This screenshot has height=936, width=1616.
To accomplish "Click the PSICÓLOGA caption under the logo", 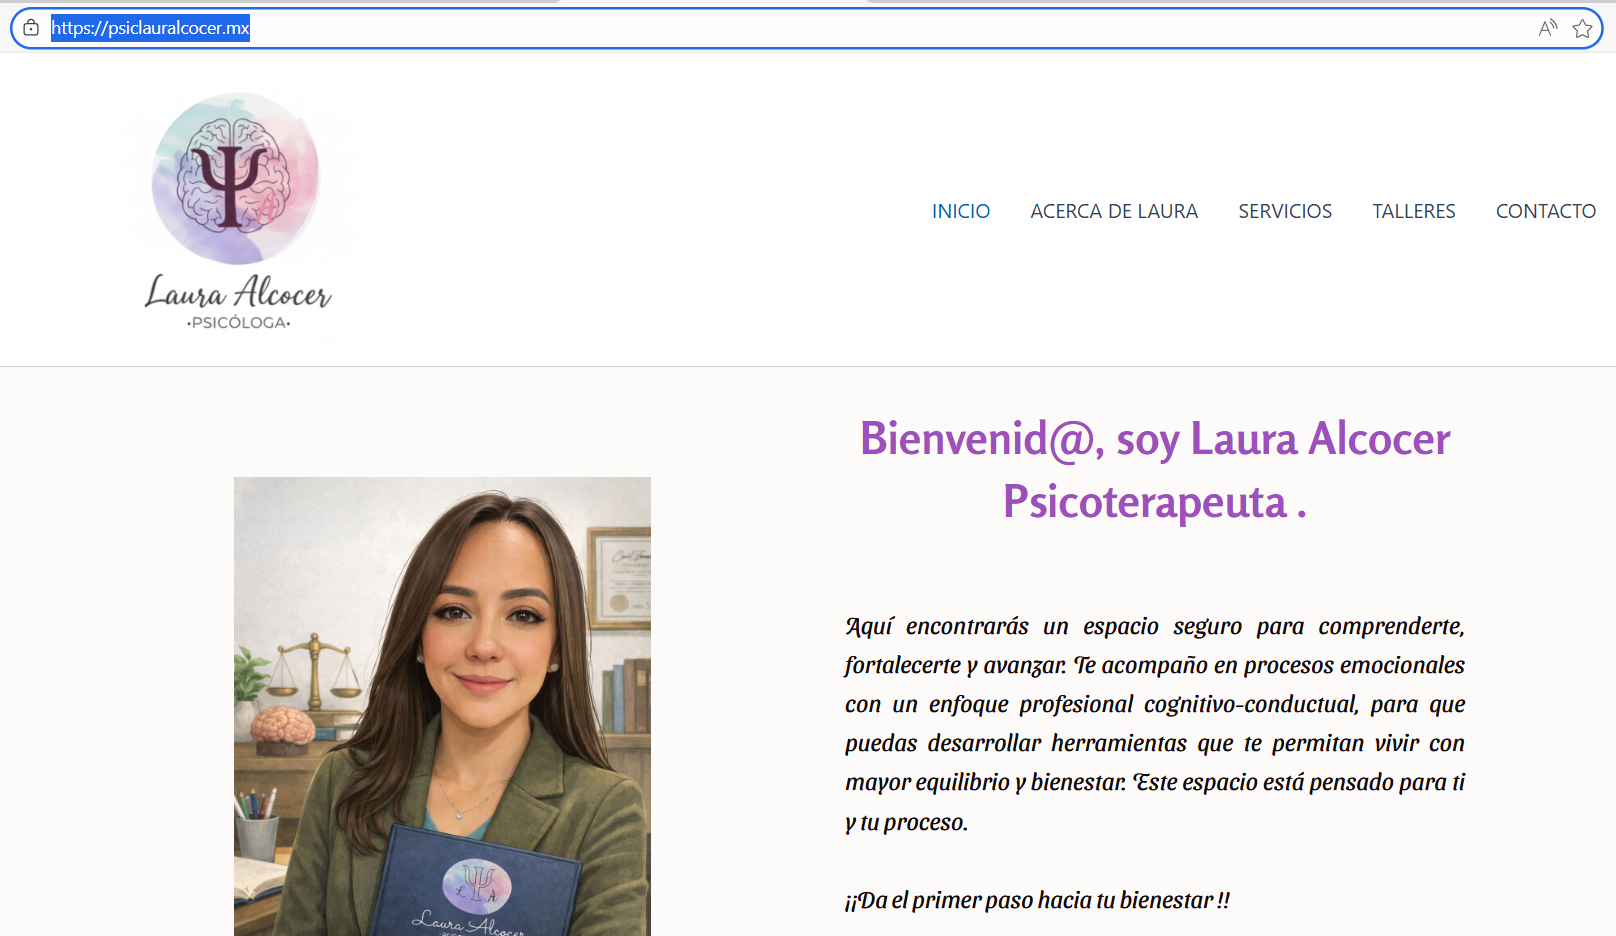I will click(238, 323).
